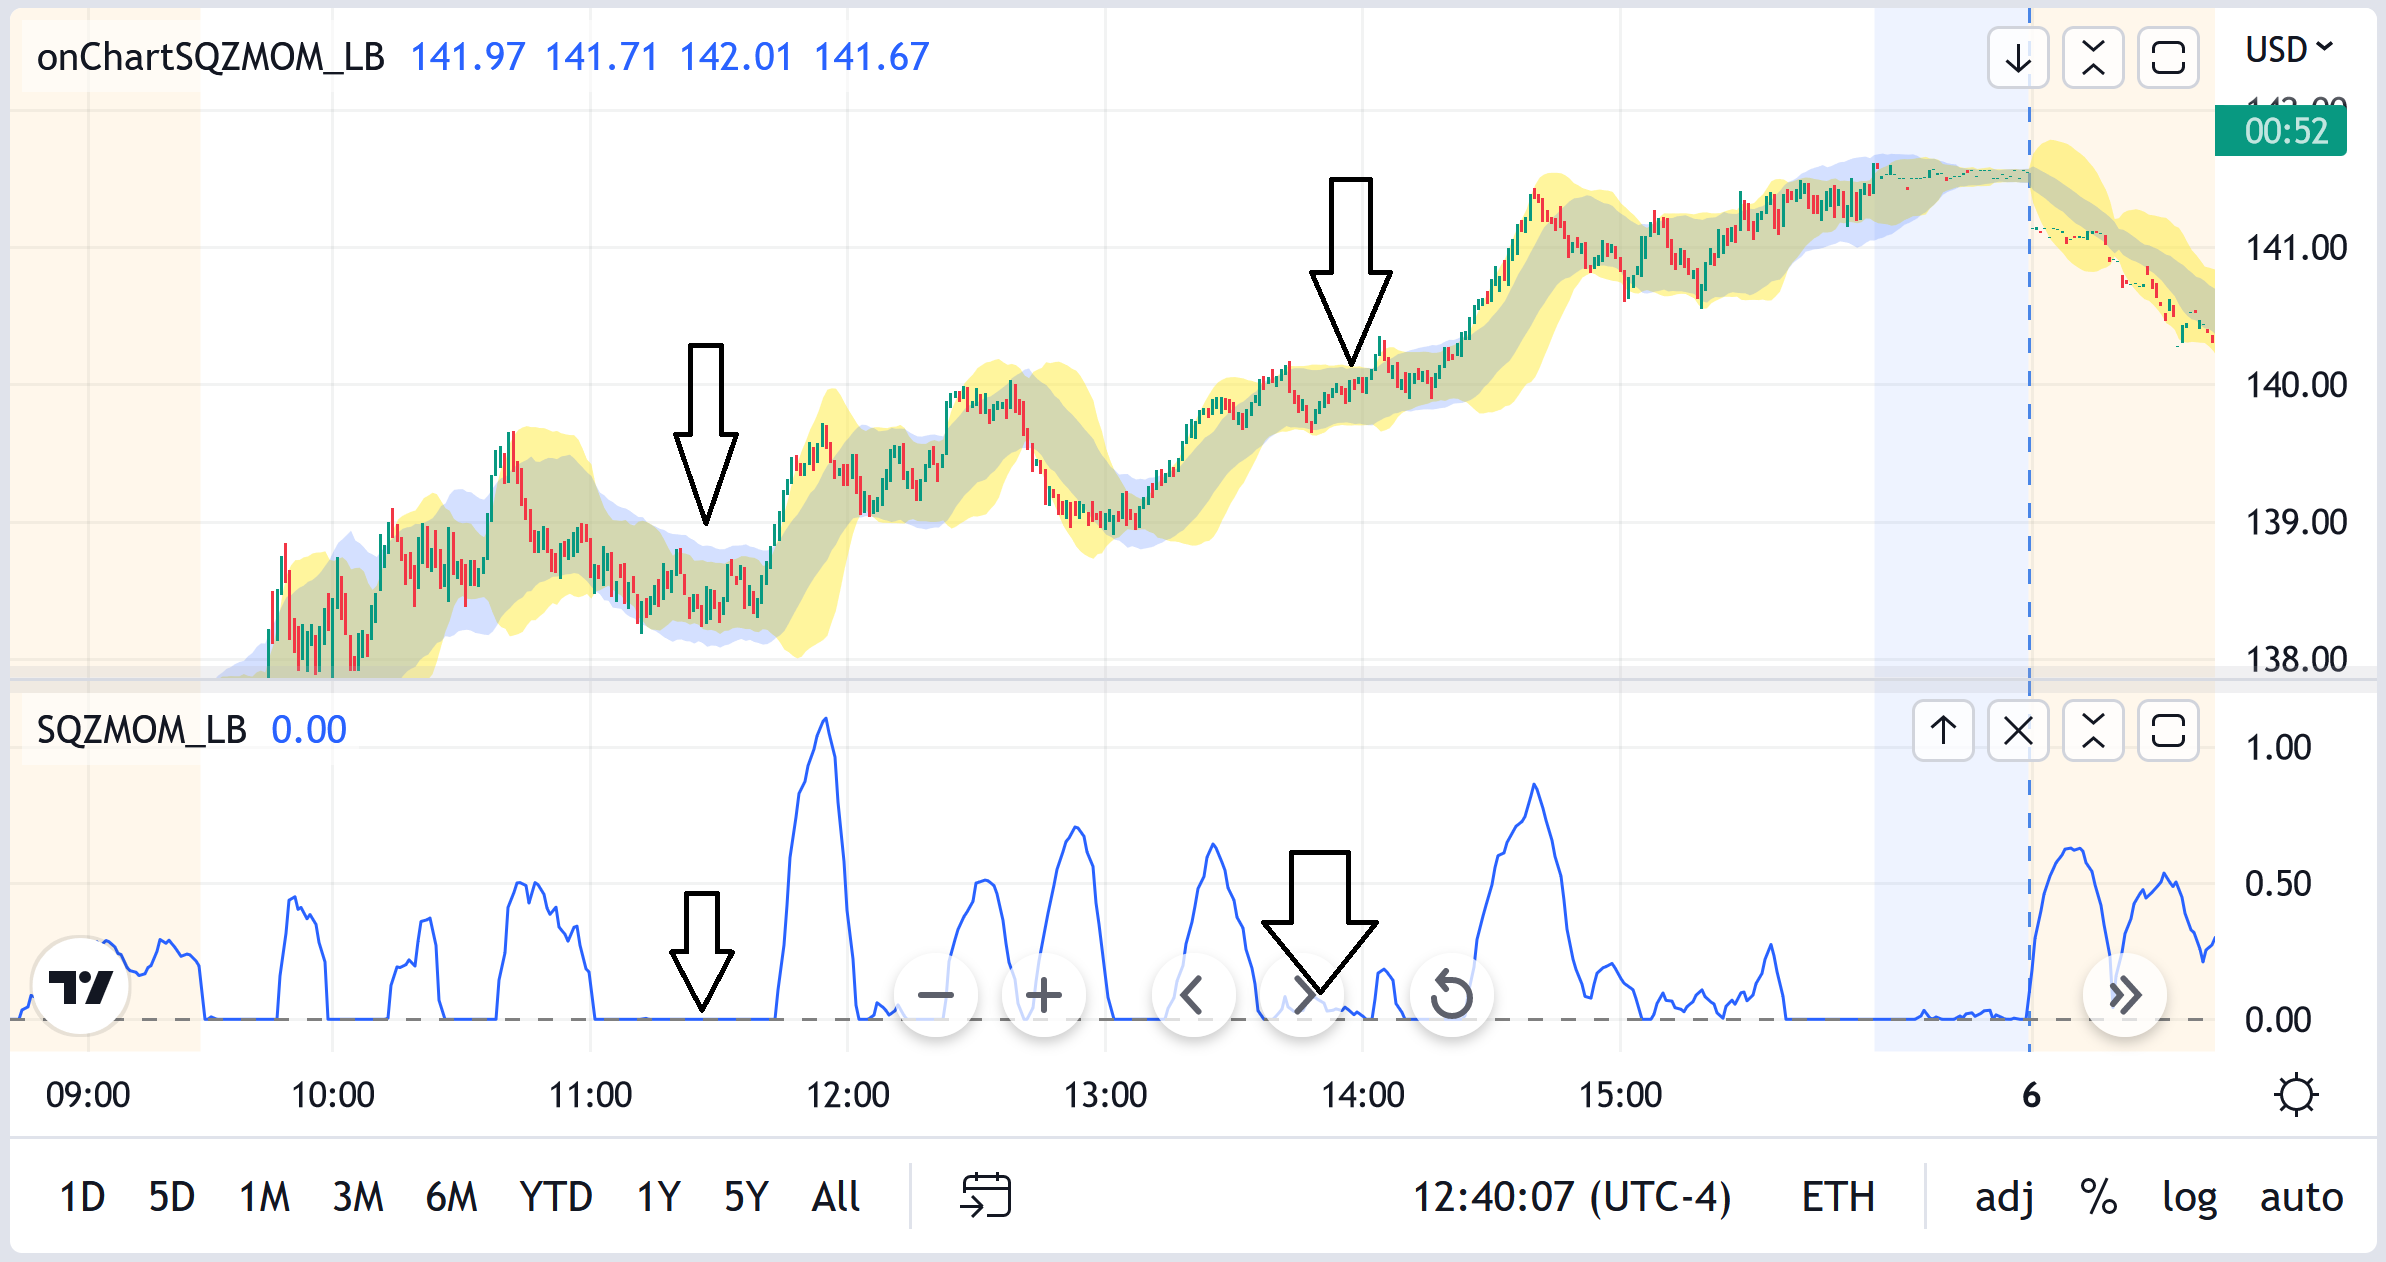Click the 141.67 indicator value
Image resolution: width=2386 pixels, height=1262 pixels.
coord(871,57)
